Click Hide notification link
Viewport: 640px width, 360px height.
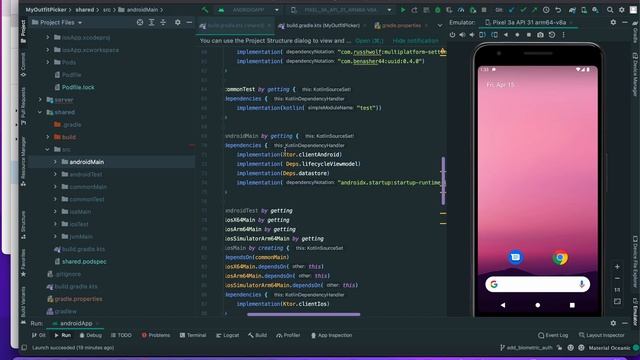[x=416, y=41]
